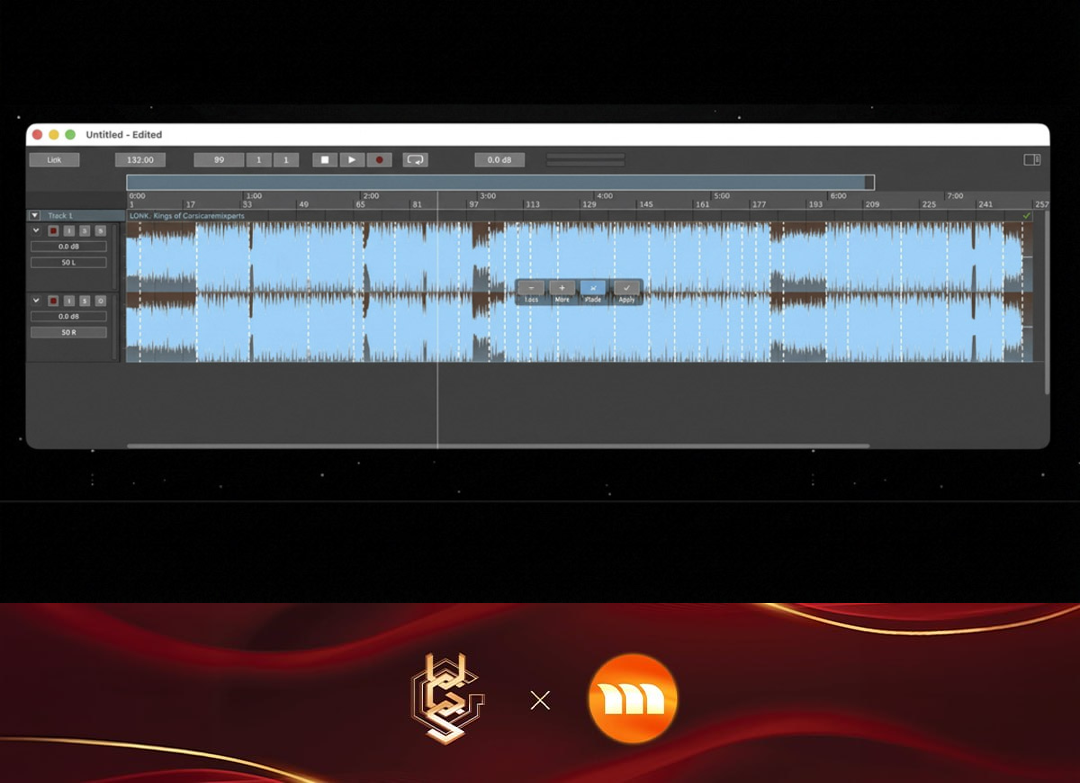This screenshot has height=783, width=1080.
Task: Start playback with the Play button
Action: click(351, 160)
